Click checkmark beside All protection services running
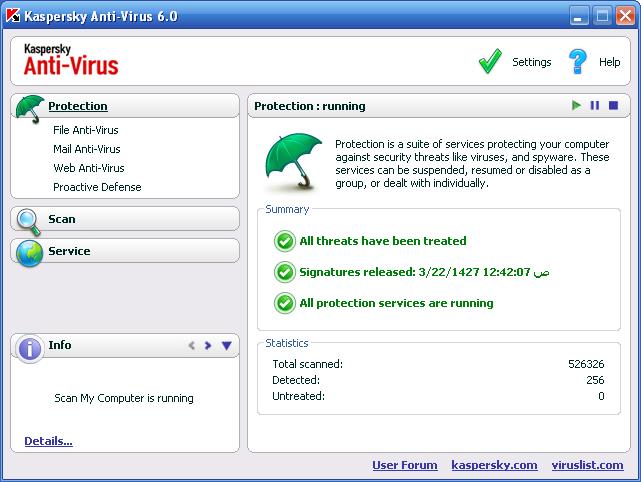 [x=285, y=303]
